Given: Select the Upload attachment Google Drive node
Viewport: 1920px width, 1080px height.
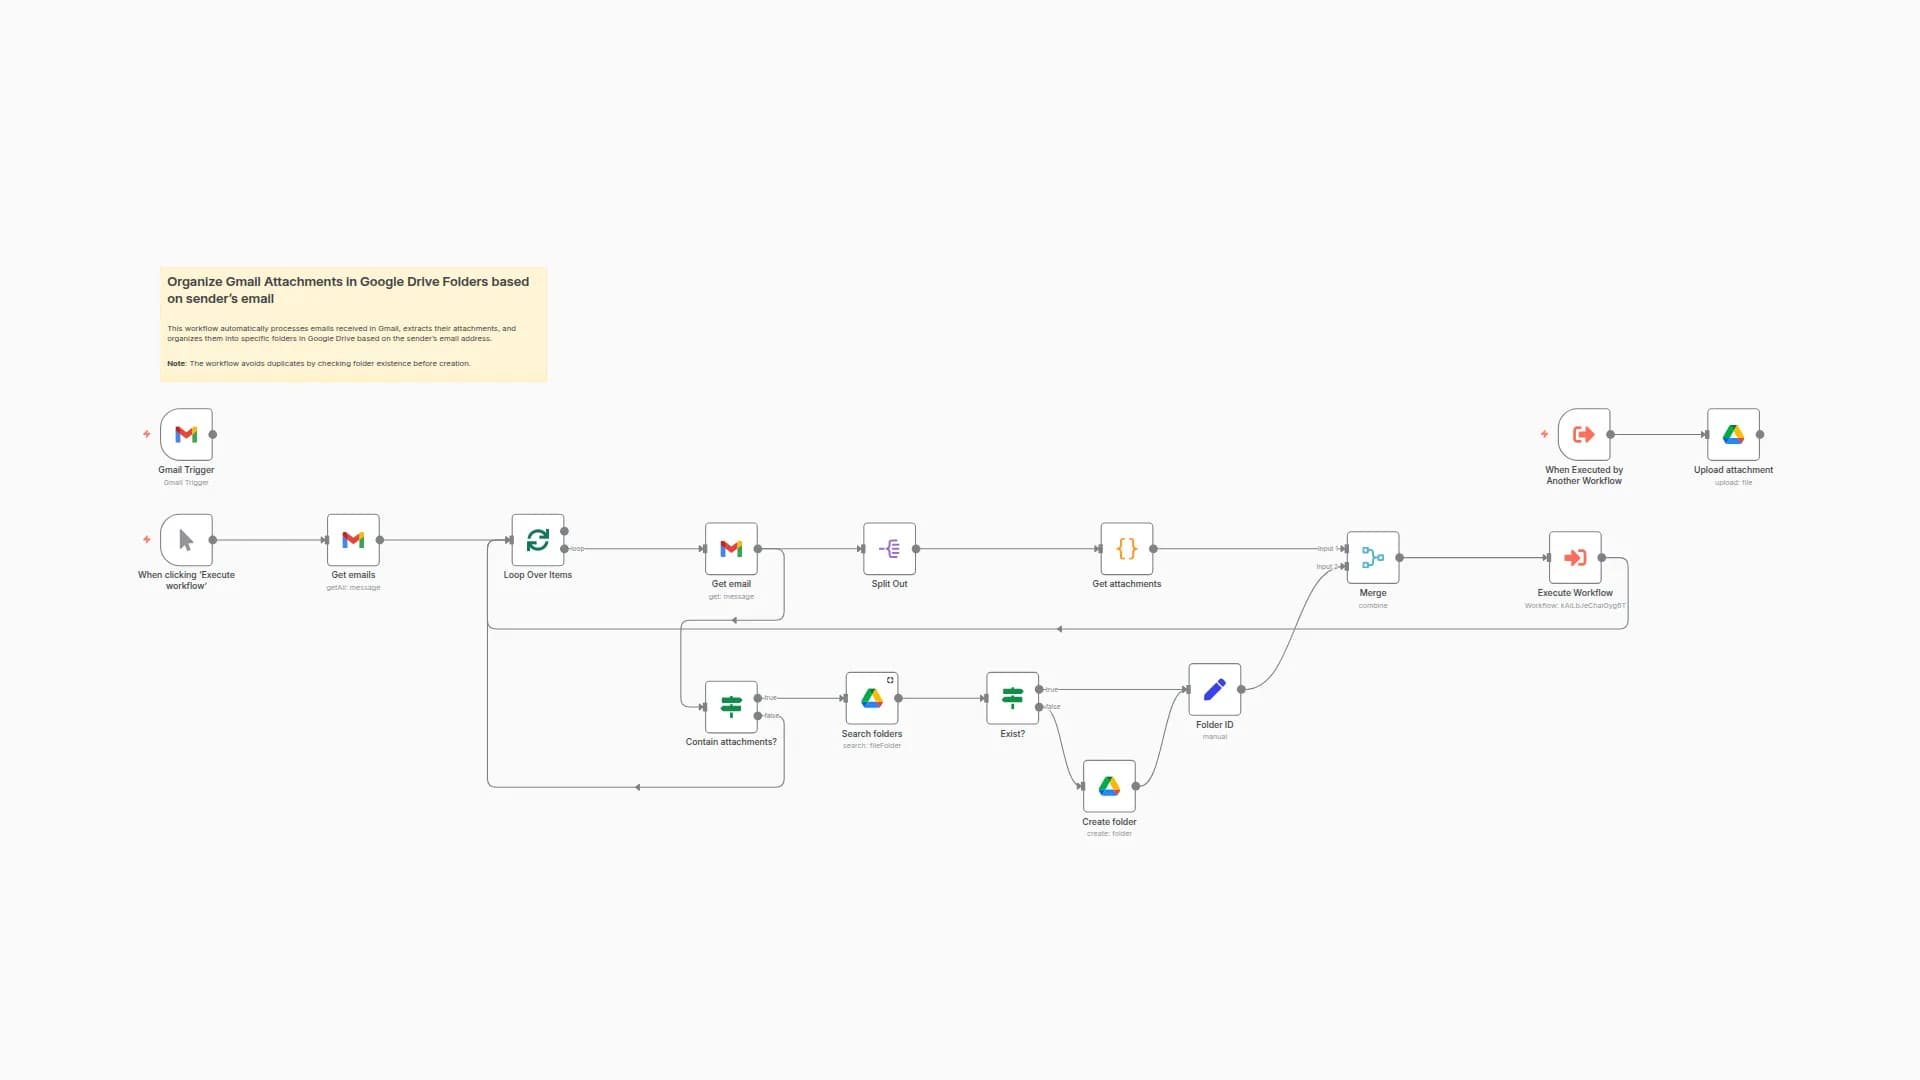Looking at the screenshot, I should 1733,434.
